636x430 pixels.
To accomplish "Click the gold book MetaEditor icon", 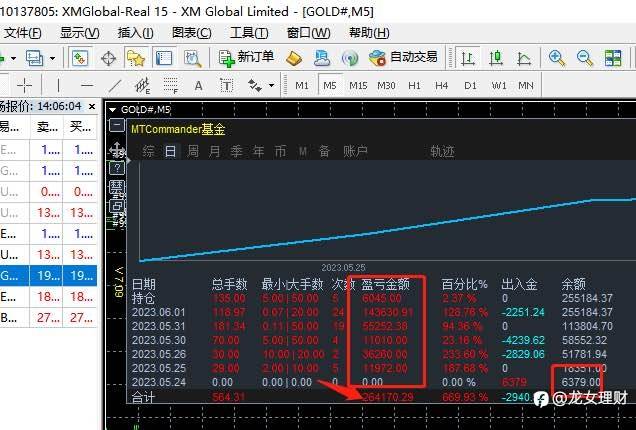I will click(294, 58).
